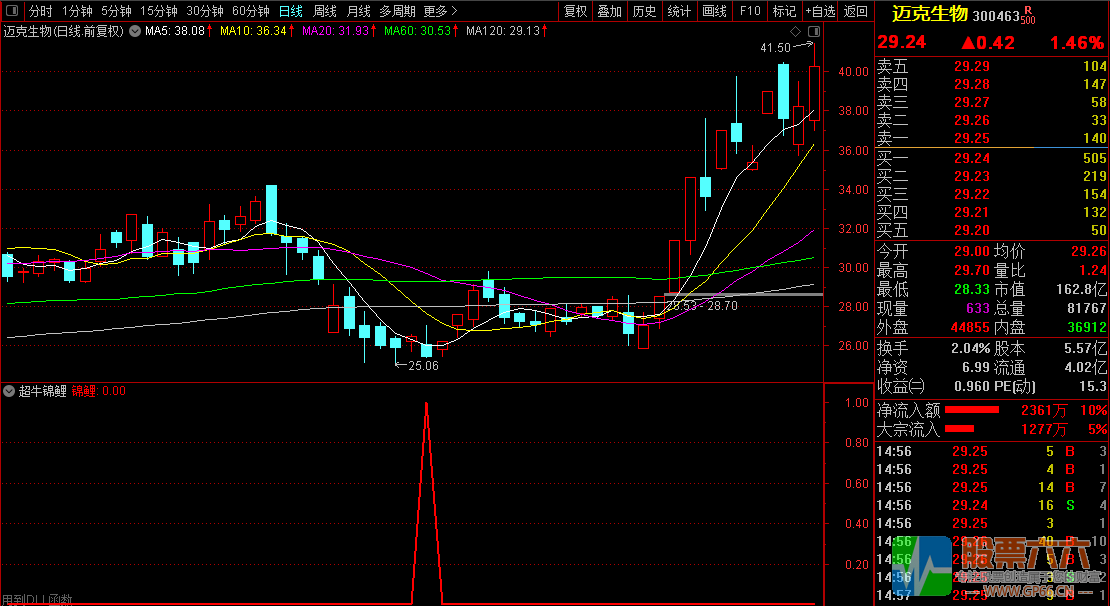The width and height of the screenshot is (1110, 606).
Task: Open F10 company information
Action: tap(749, 11)
